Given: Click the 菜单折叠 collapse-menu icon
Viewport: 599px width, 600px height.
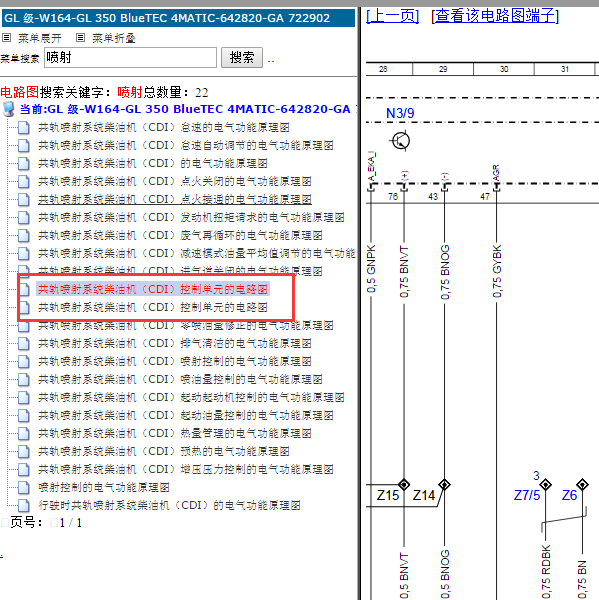Looking at the screenshot, I should (x=80, y=38).
